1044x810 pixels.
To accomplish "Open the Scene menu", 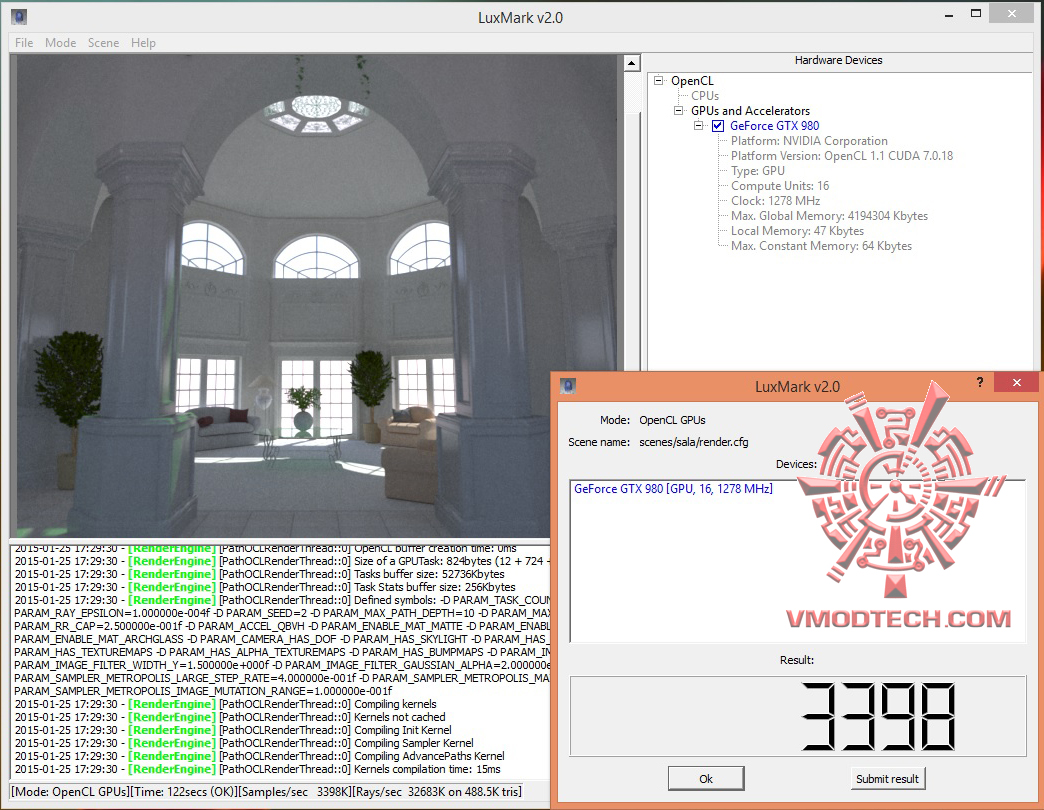I will click(x=103, y=43).
